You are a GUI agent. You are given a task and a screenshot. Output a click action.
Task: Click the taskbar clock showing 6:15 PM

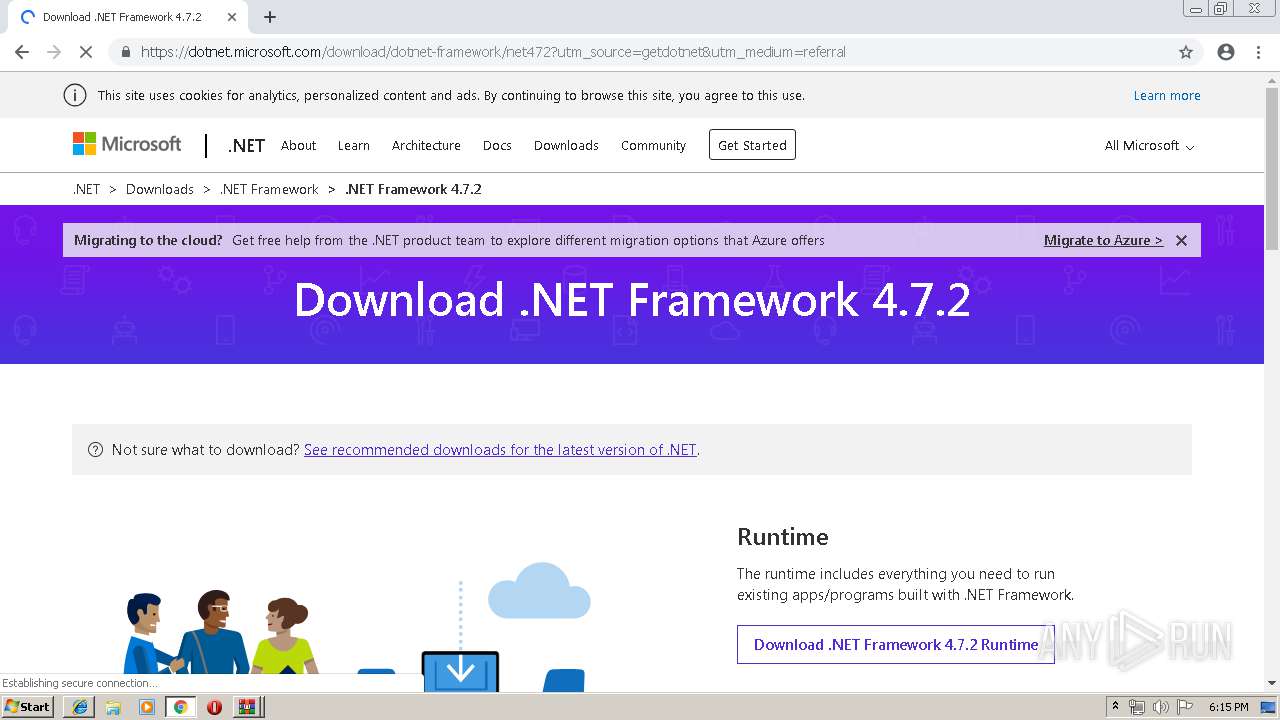(x=1228, y=707)
